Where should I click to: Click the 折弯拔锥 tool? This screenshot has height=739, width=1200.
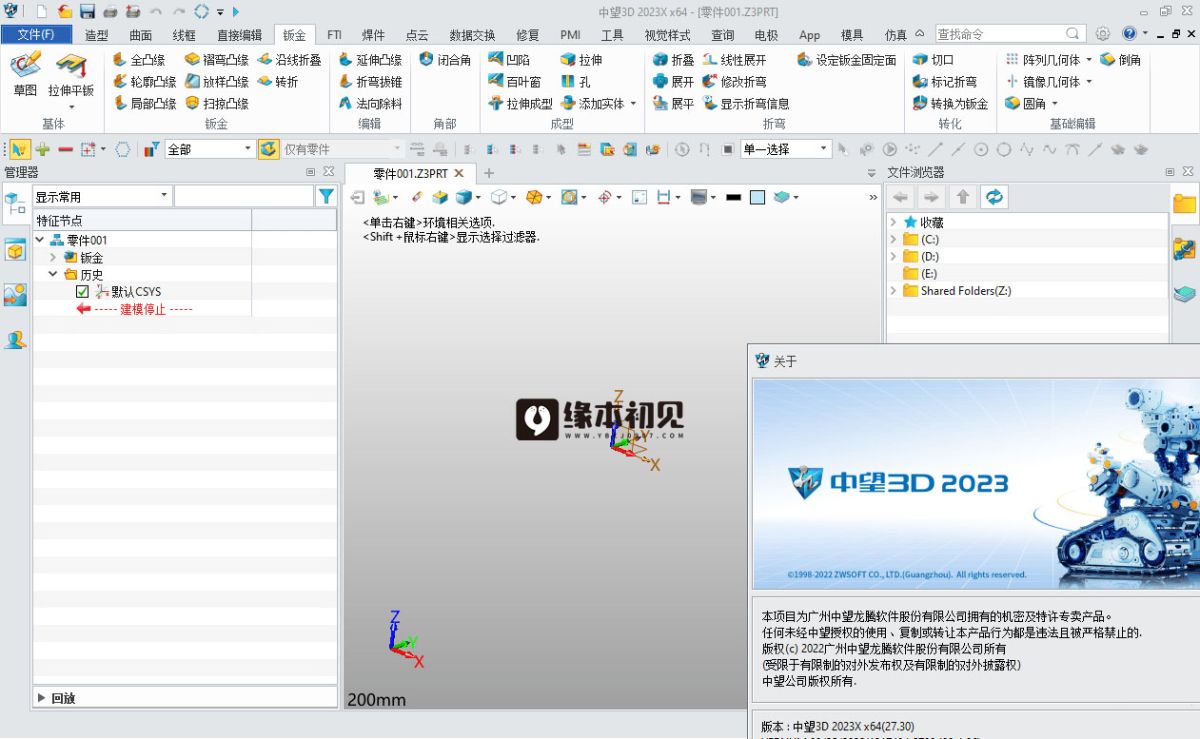(370, 82)
